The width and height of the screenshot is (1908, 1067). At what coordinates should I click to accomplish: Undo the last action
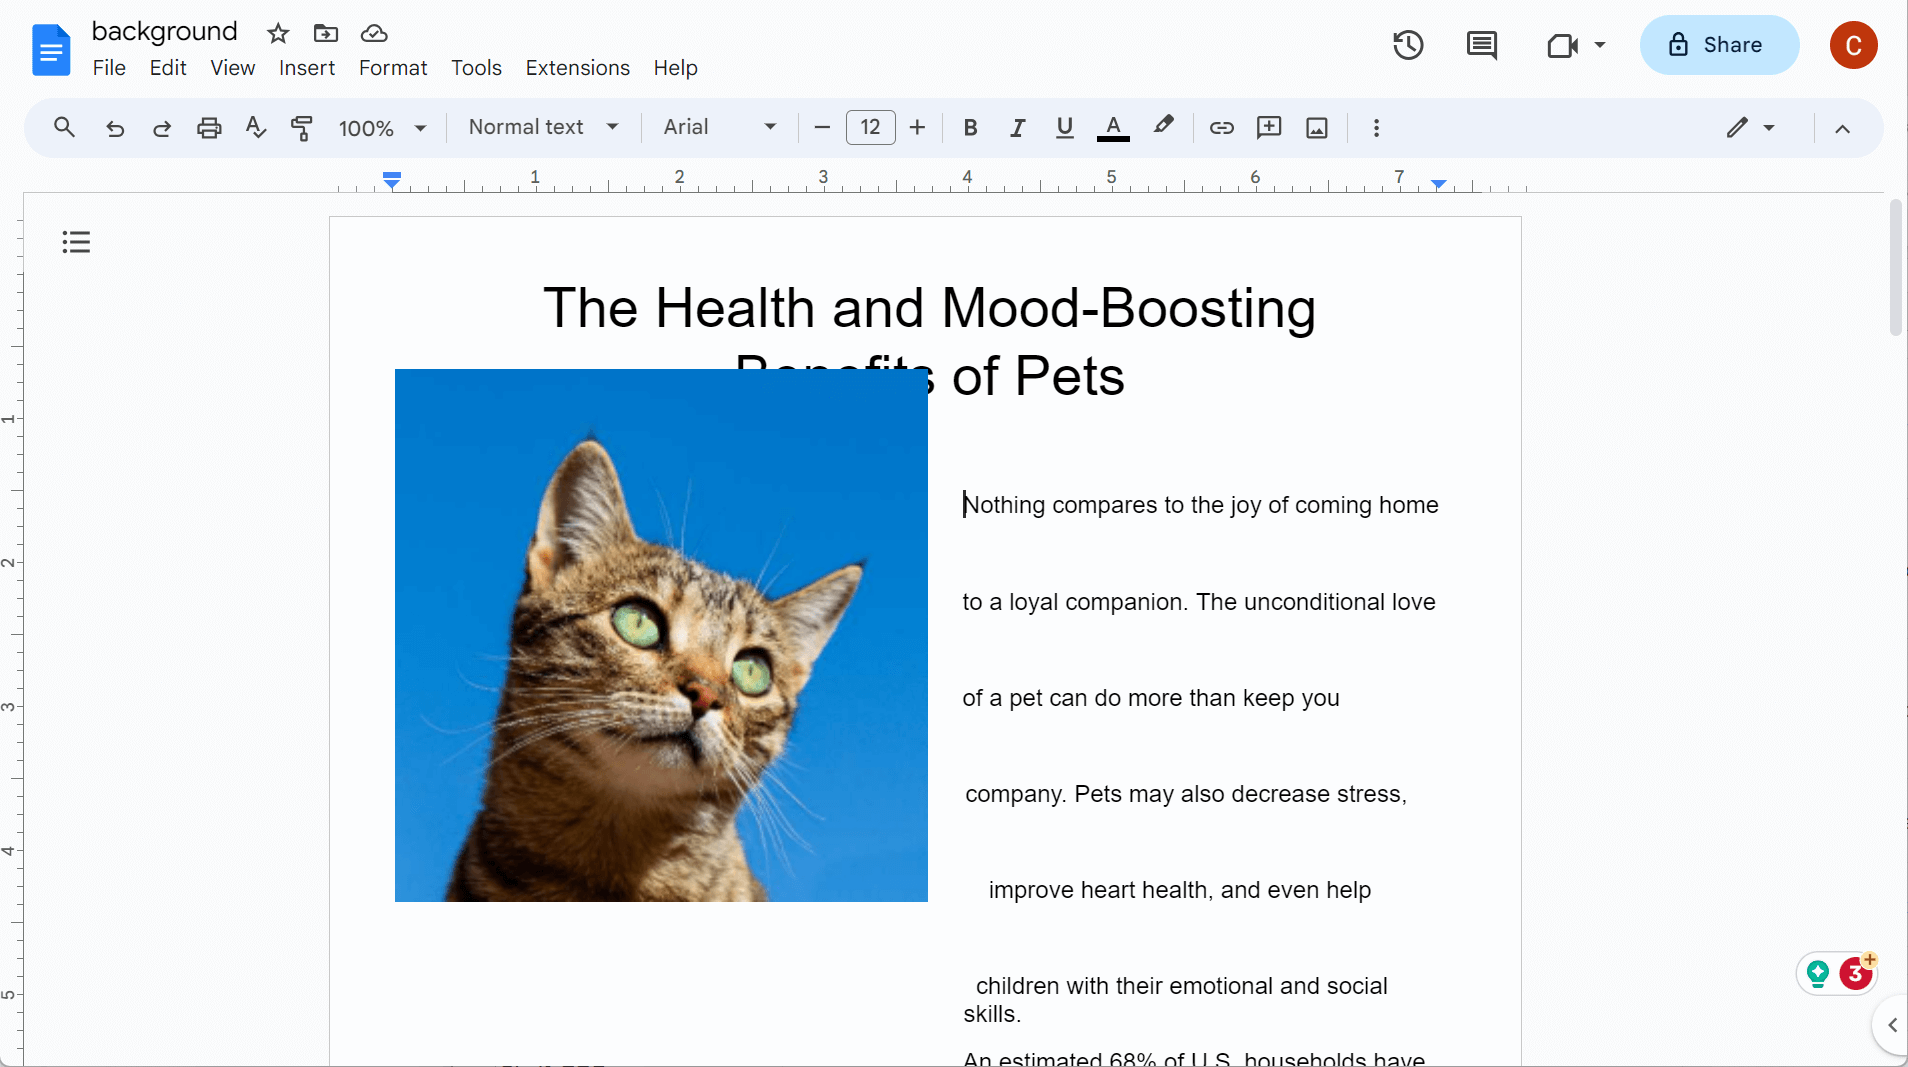pyautogui.click(x=115, y=128)
